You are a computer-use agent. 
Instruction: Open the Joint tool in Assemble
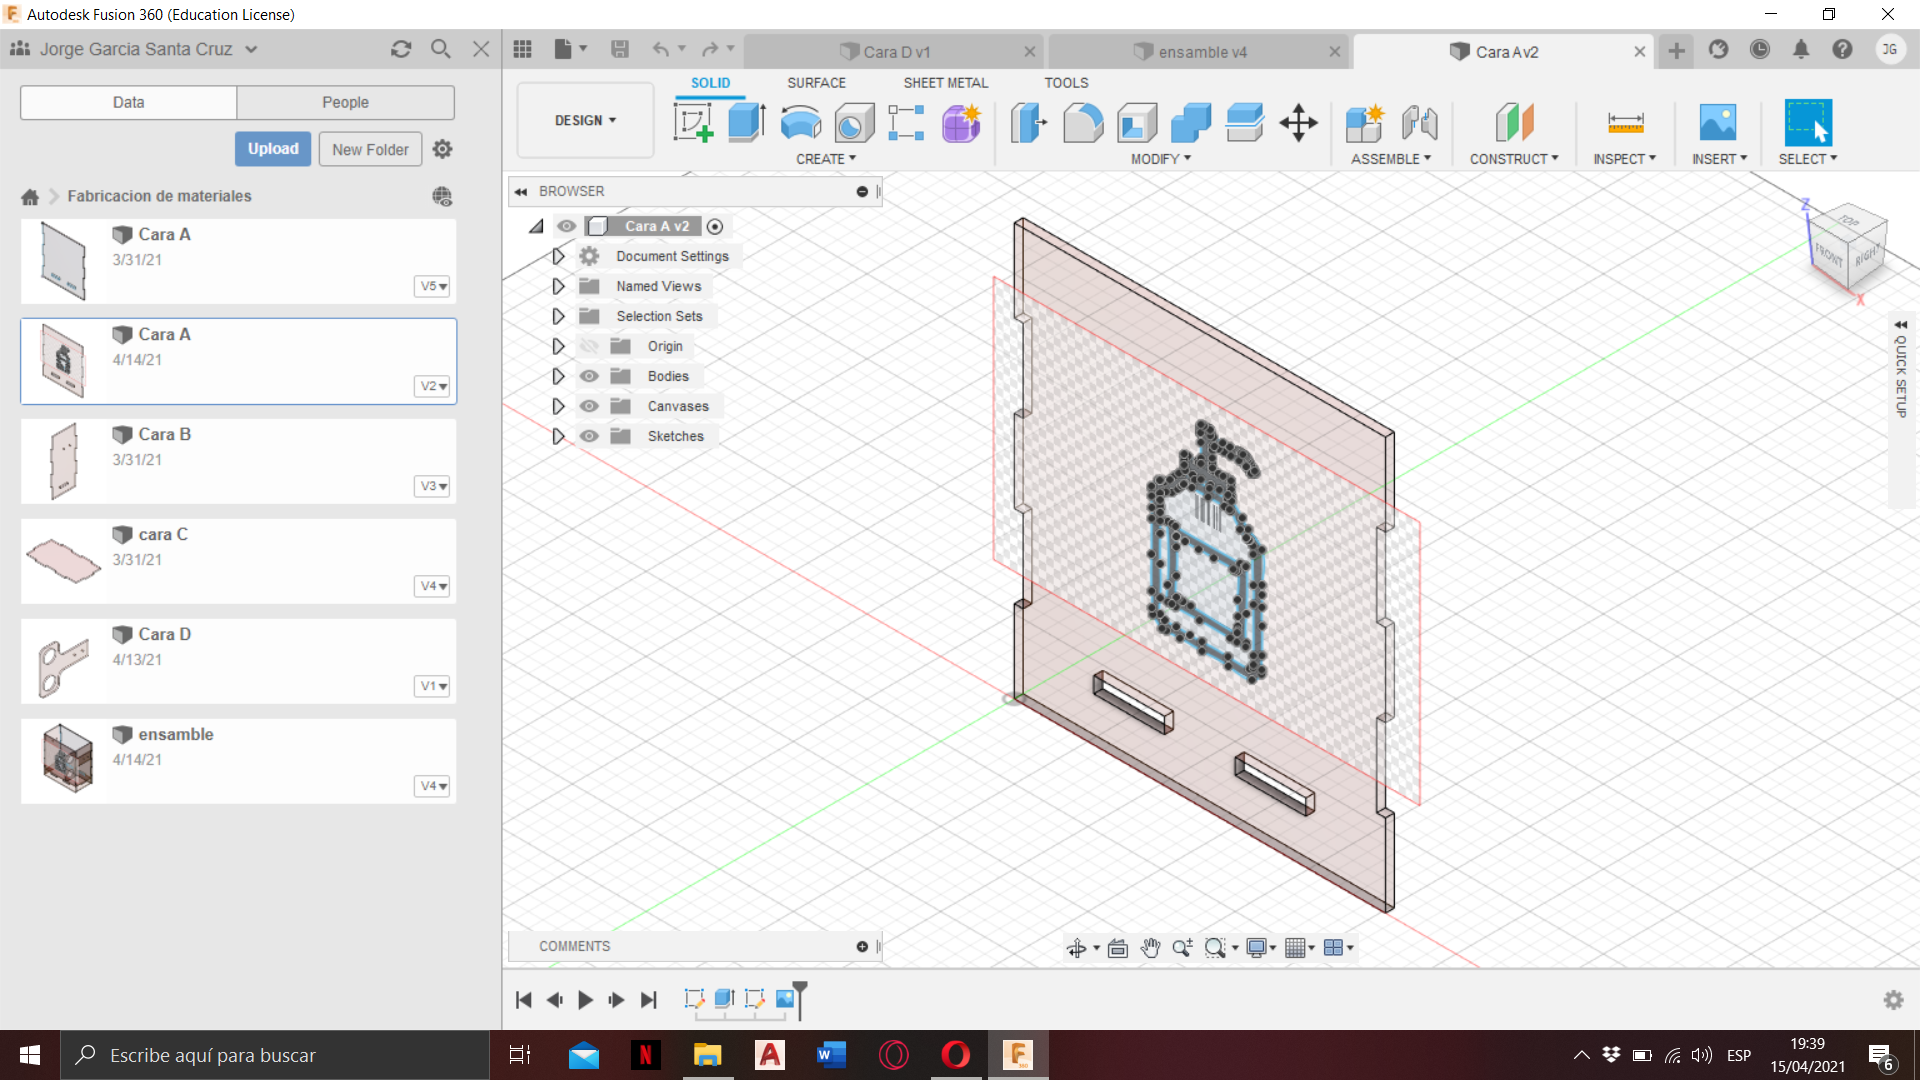click(1419, 121)
